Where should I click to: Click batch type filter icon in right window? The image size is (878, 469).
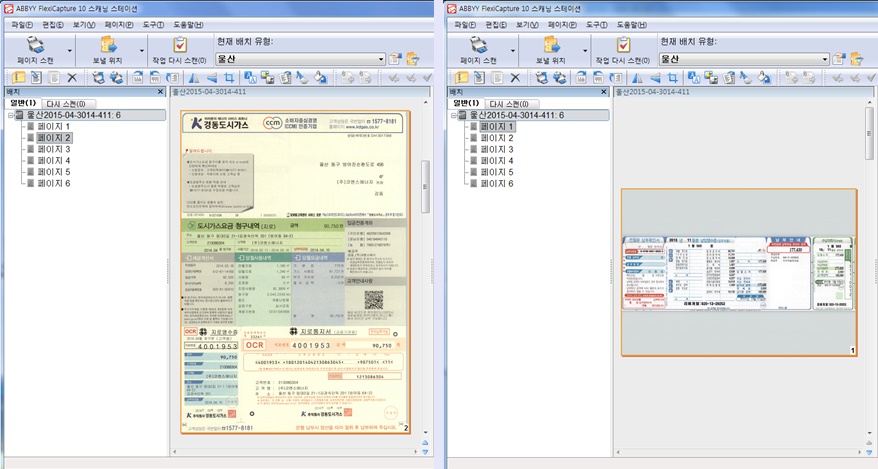tap(856, 58)
